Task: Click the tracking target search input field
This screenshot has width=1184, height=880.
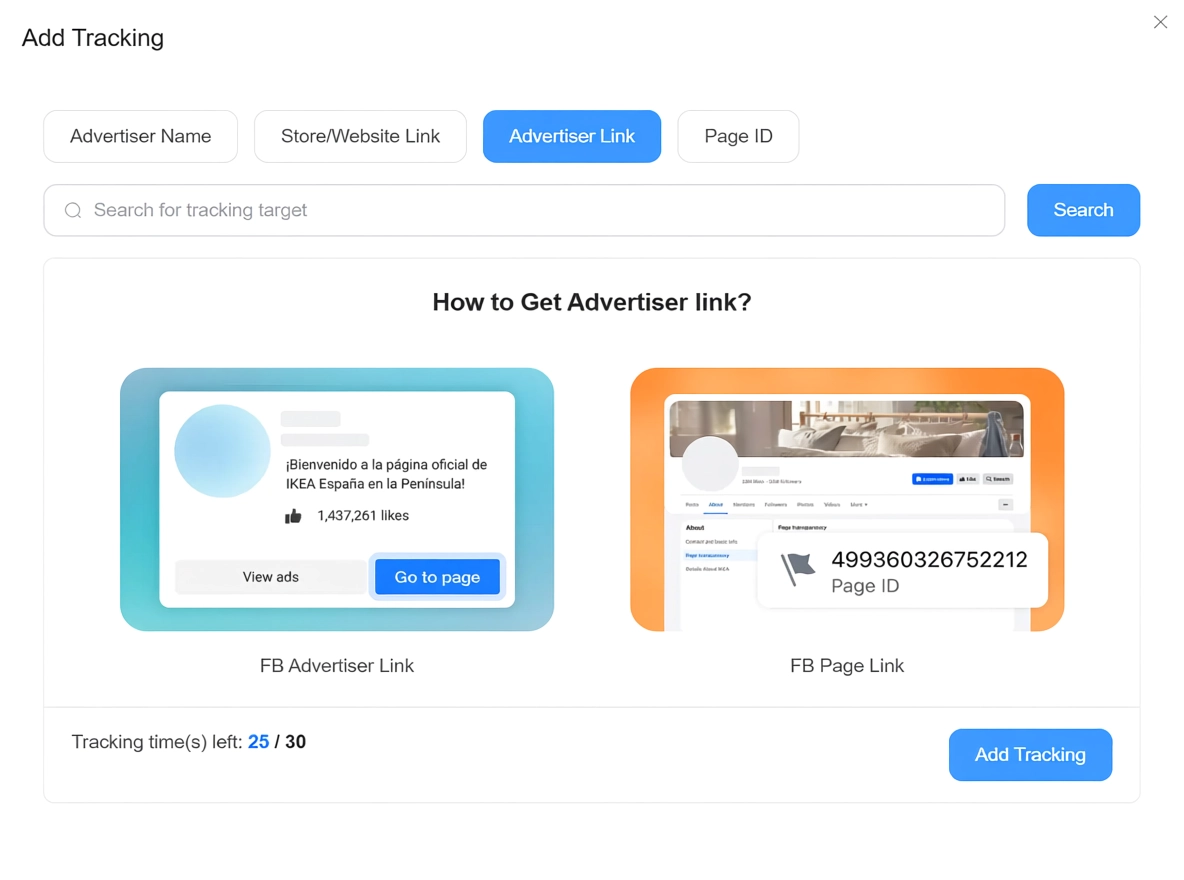Action: point(400,210)
